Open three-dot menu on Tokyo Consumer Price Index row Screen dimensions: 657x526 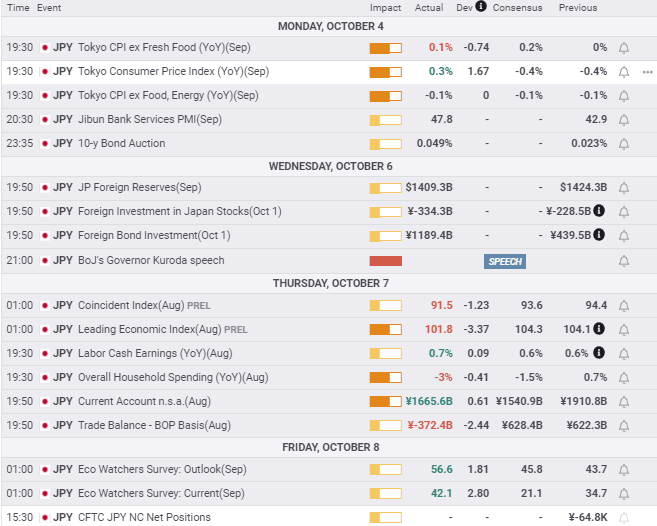(x=646, y=72)
